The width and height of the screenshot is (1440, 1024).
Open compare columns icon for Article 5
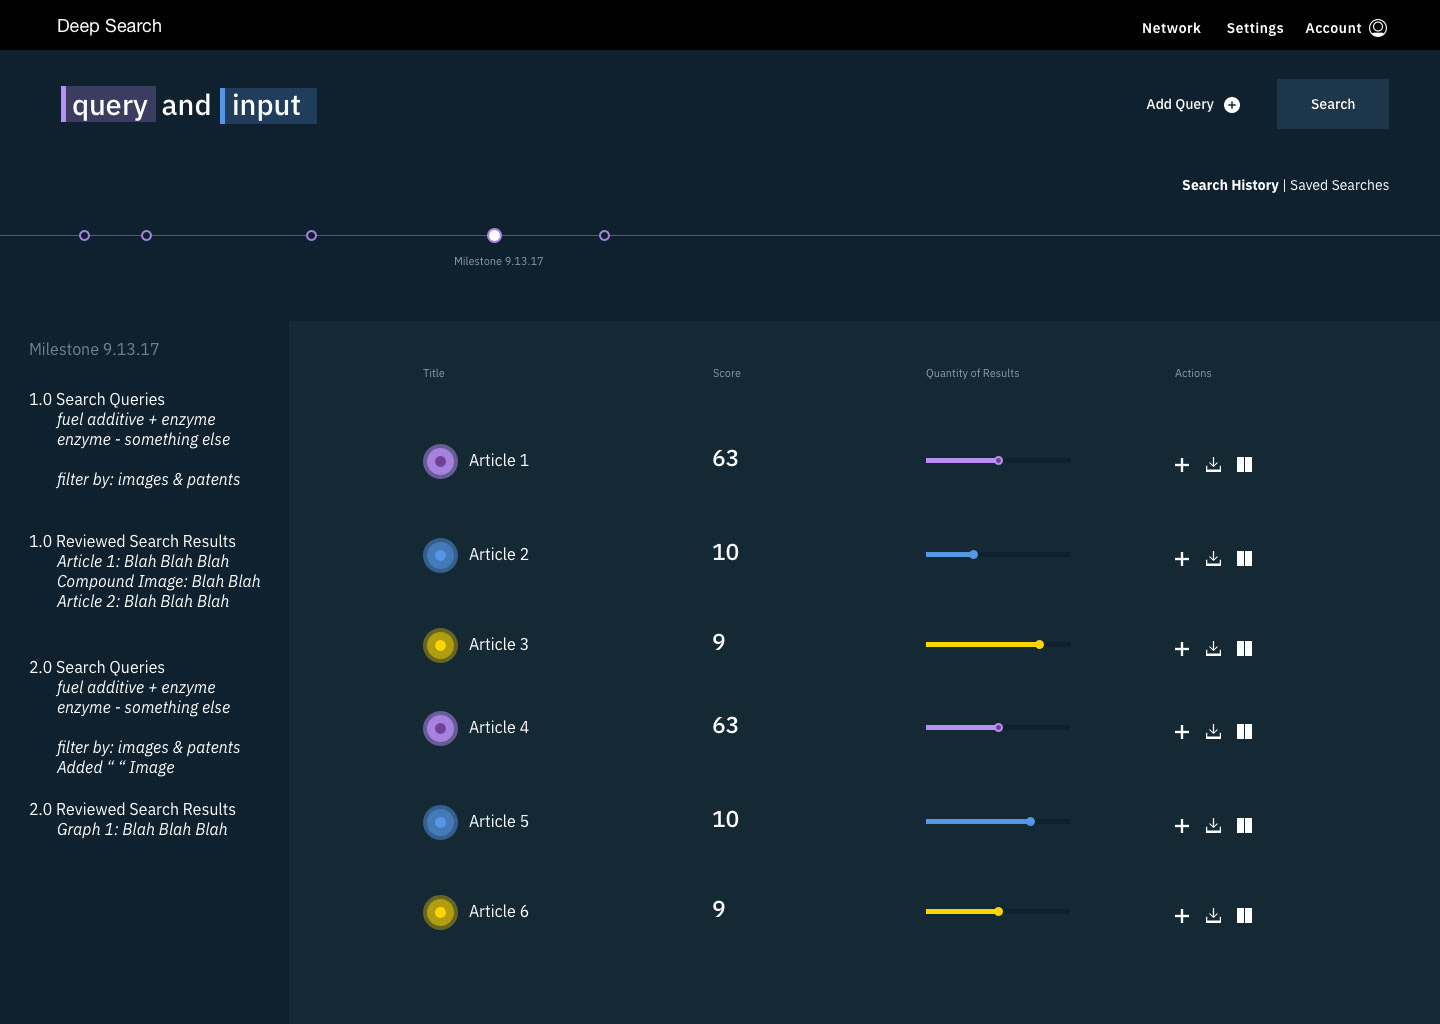tap(1244, 826)
